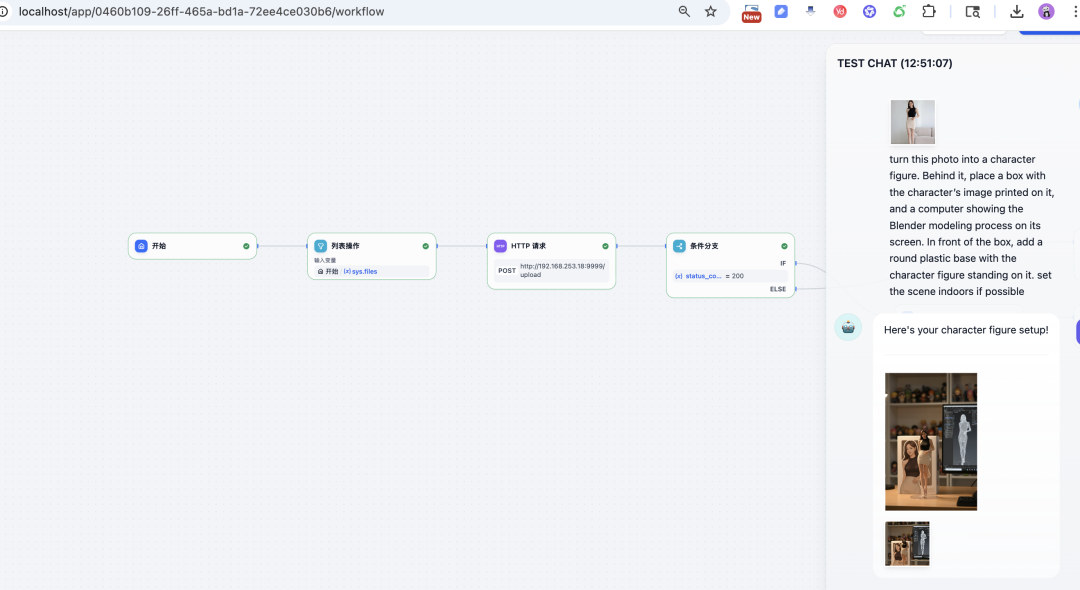Click the uploaded photo in chat message
Screen dimensions: 1080x590
(912, 121)
